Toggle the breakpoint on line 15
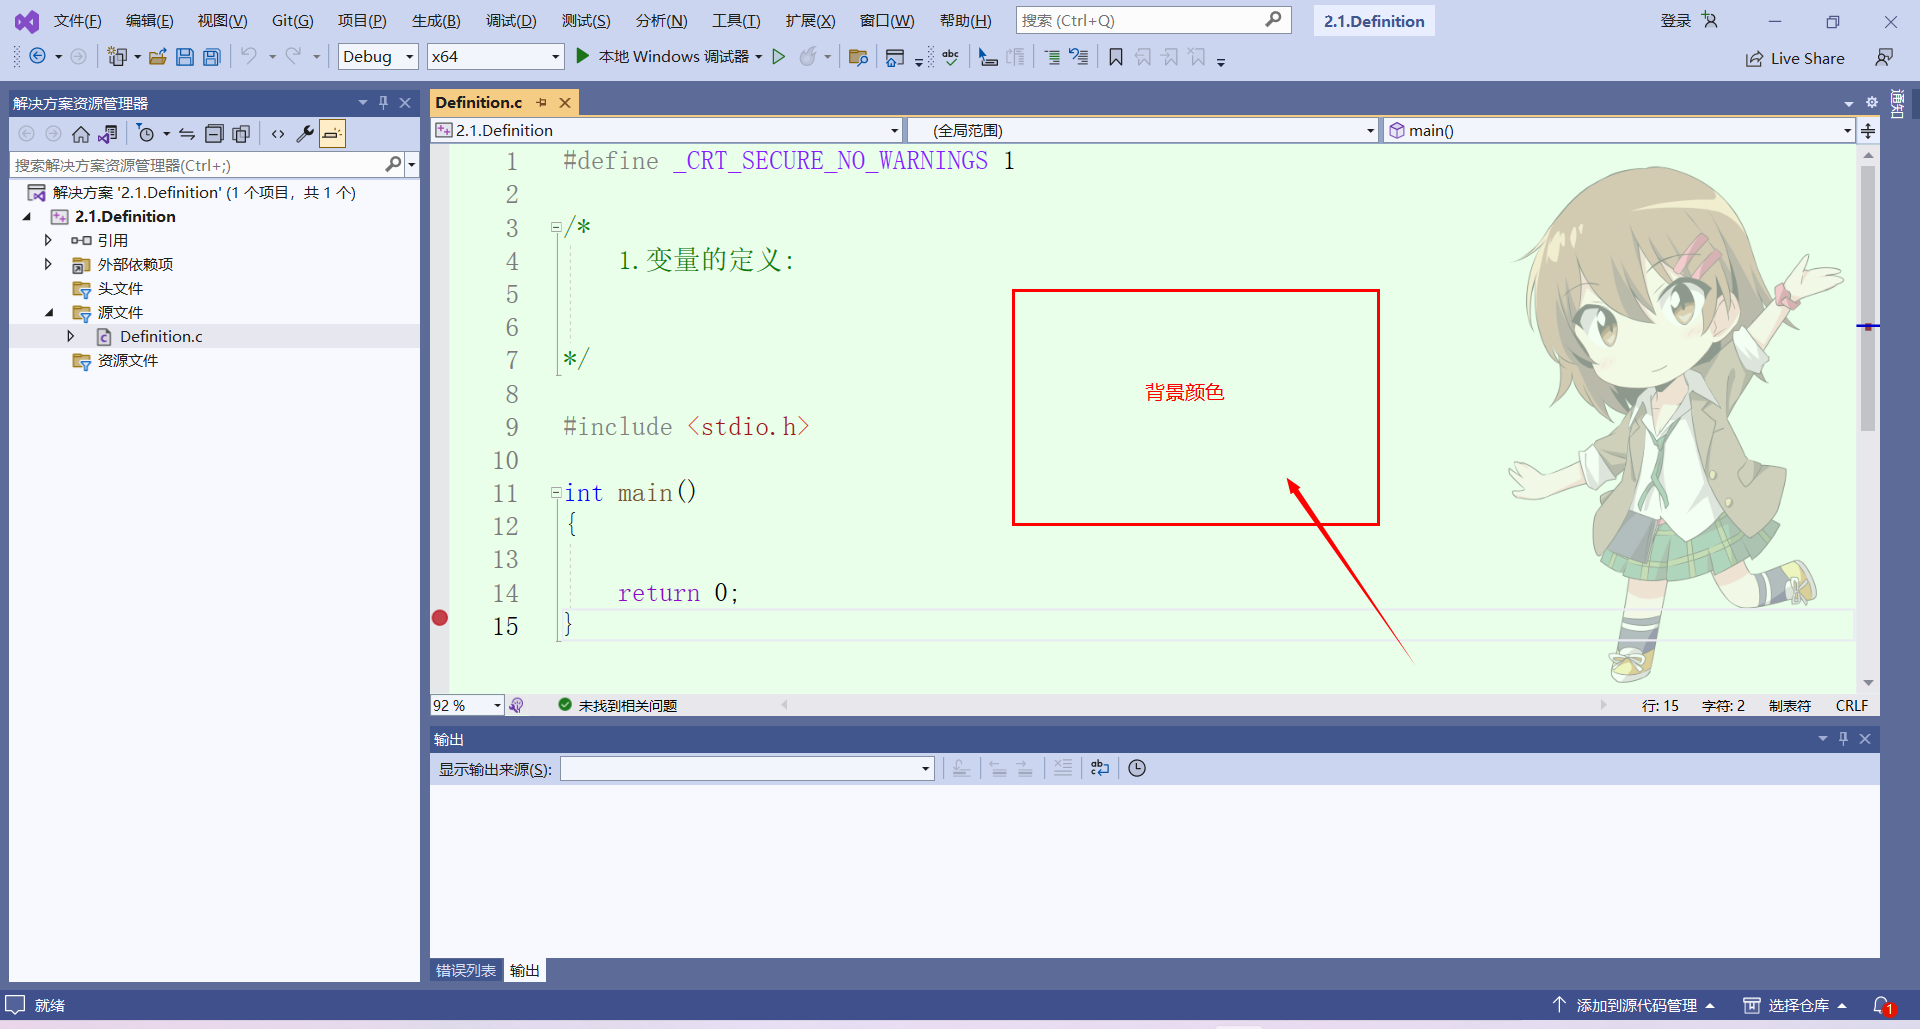1920x1029 pixels. click(x=440, y=618)
